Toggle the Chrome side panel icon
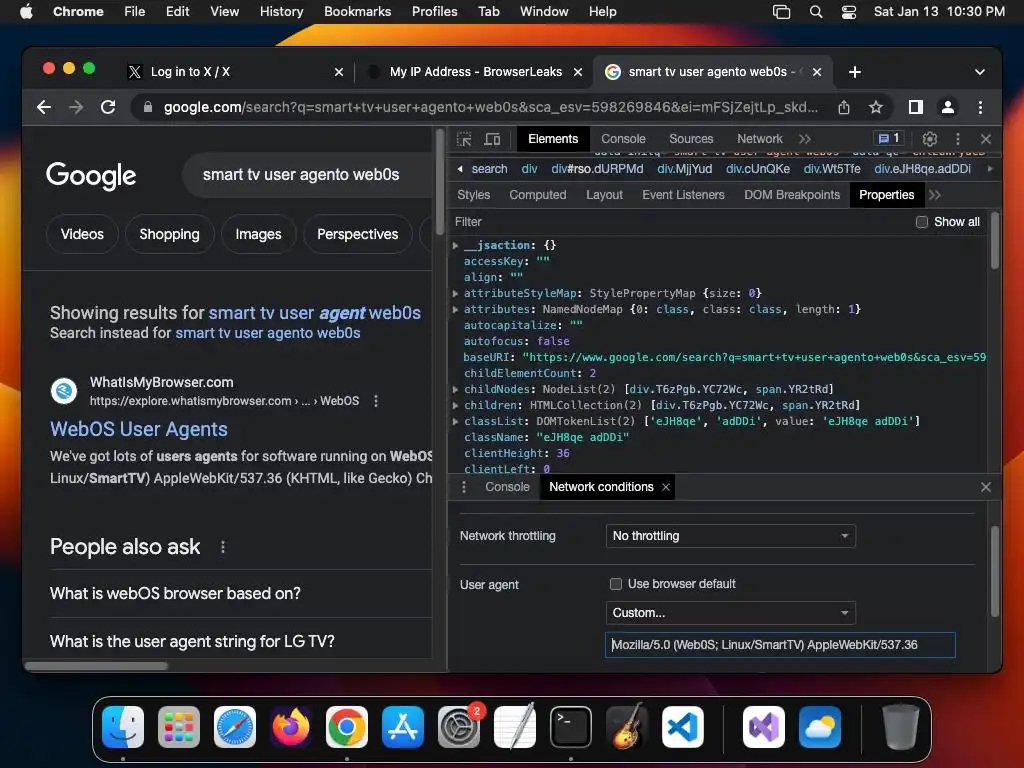Viewport: 1024px width, 768px height. click(916, 107)
